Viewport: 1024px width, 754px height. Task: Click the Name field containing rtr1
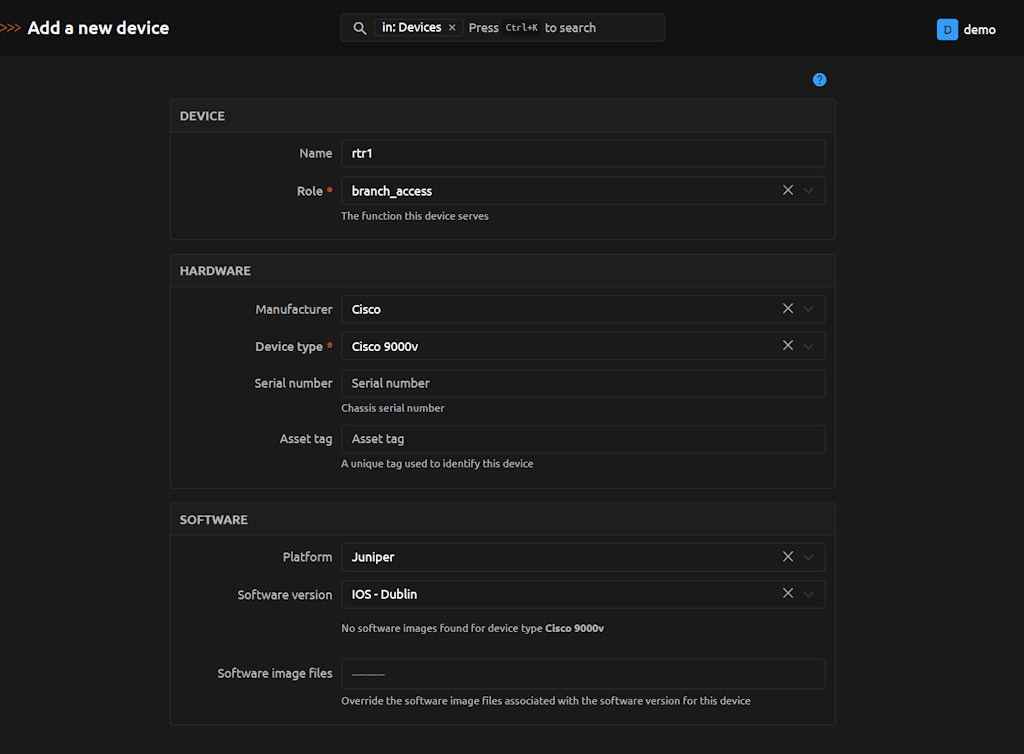coord(582,153)
